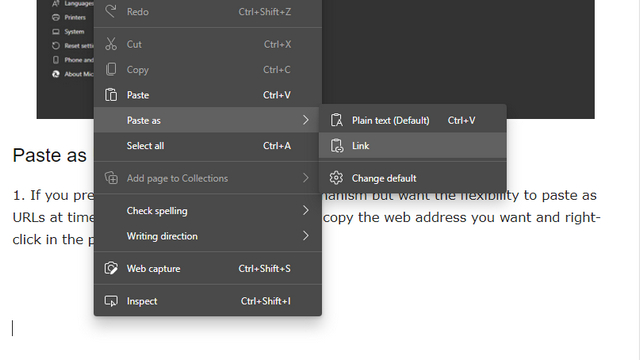Open About Microsoft Edge in sidebar
Viewport: 640px width, 360px height.
tap(73, 74)
